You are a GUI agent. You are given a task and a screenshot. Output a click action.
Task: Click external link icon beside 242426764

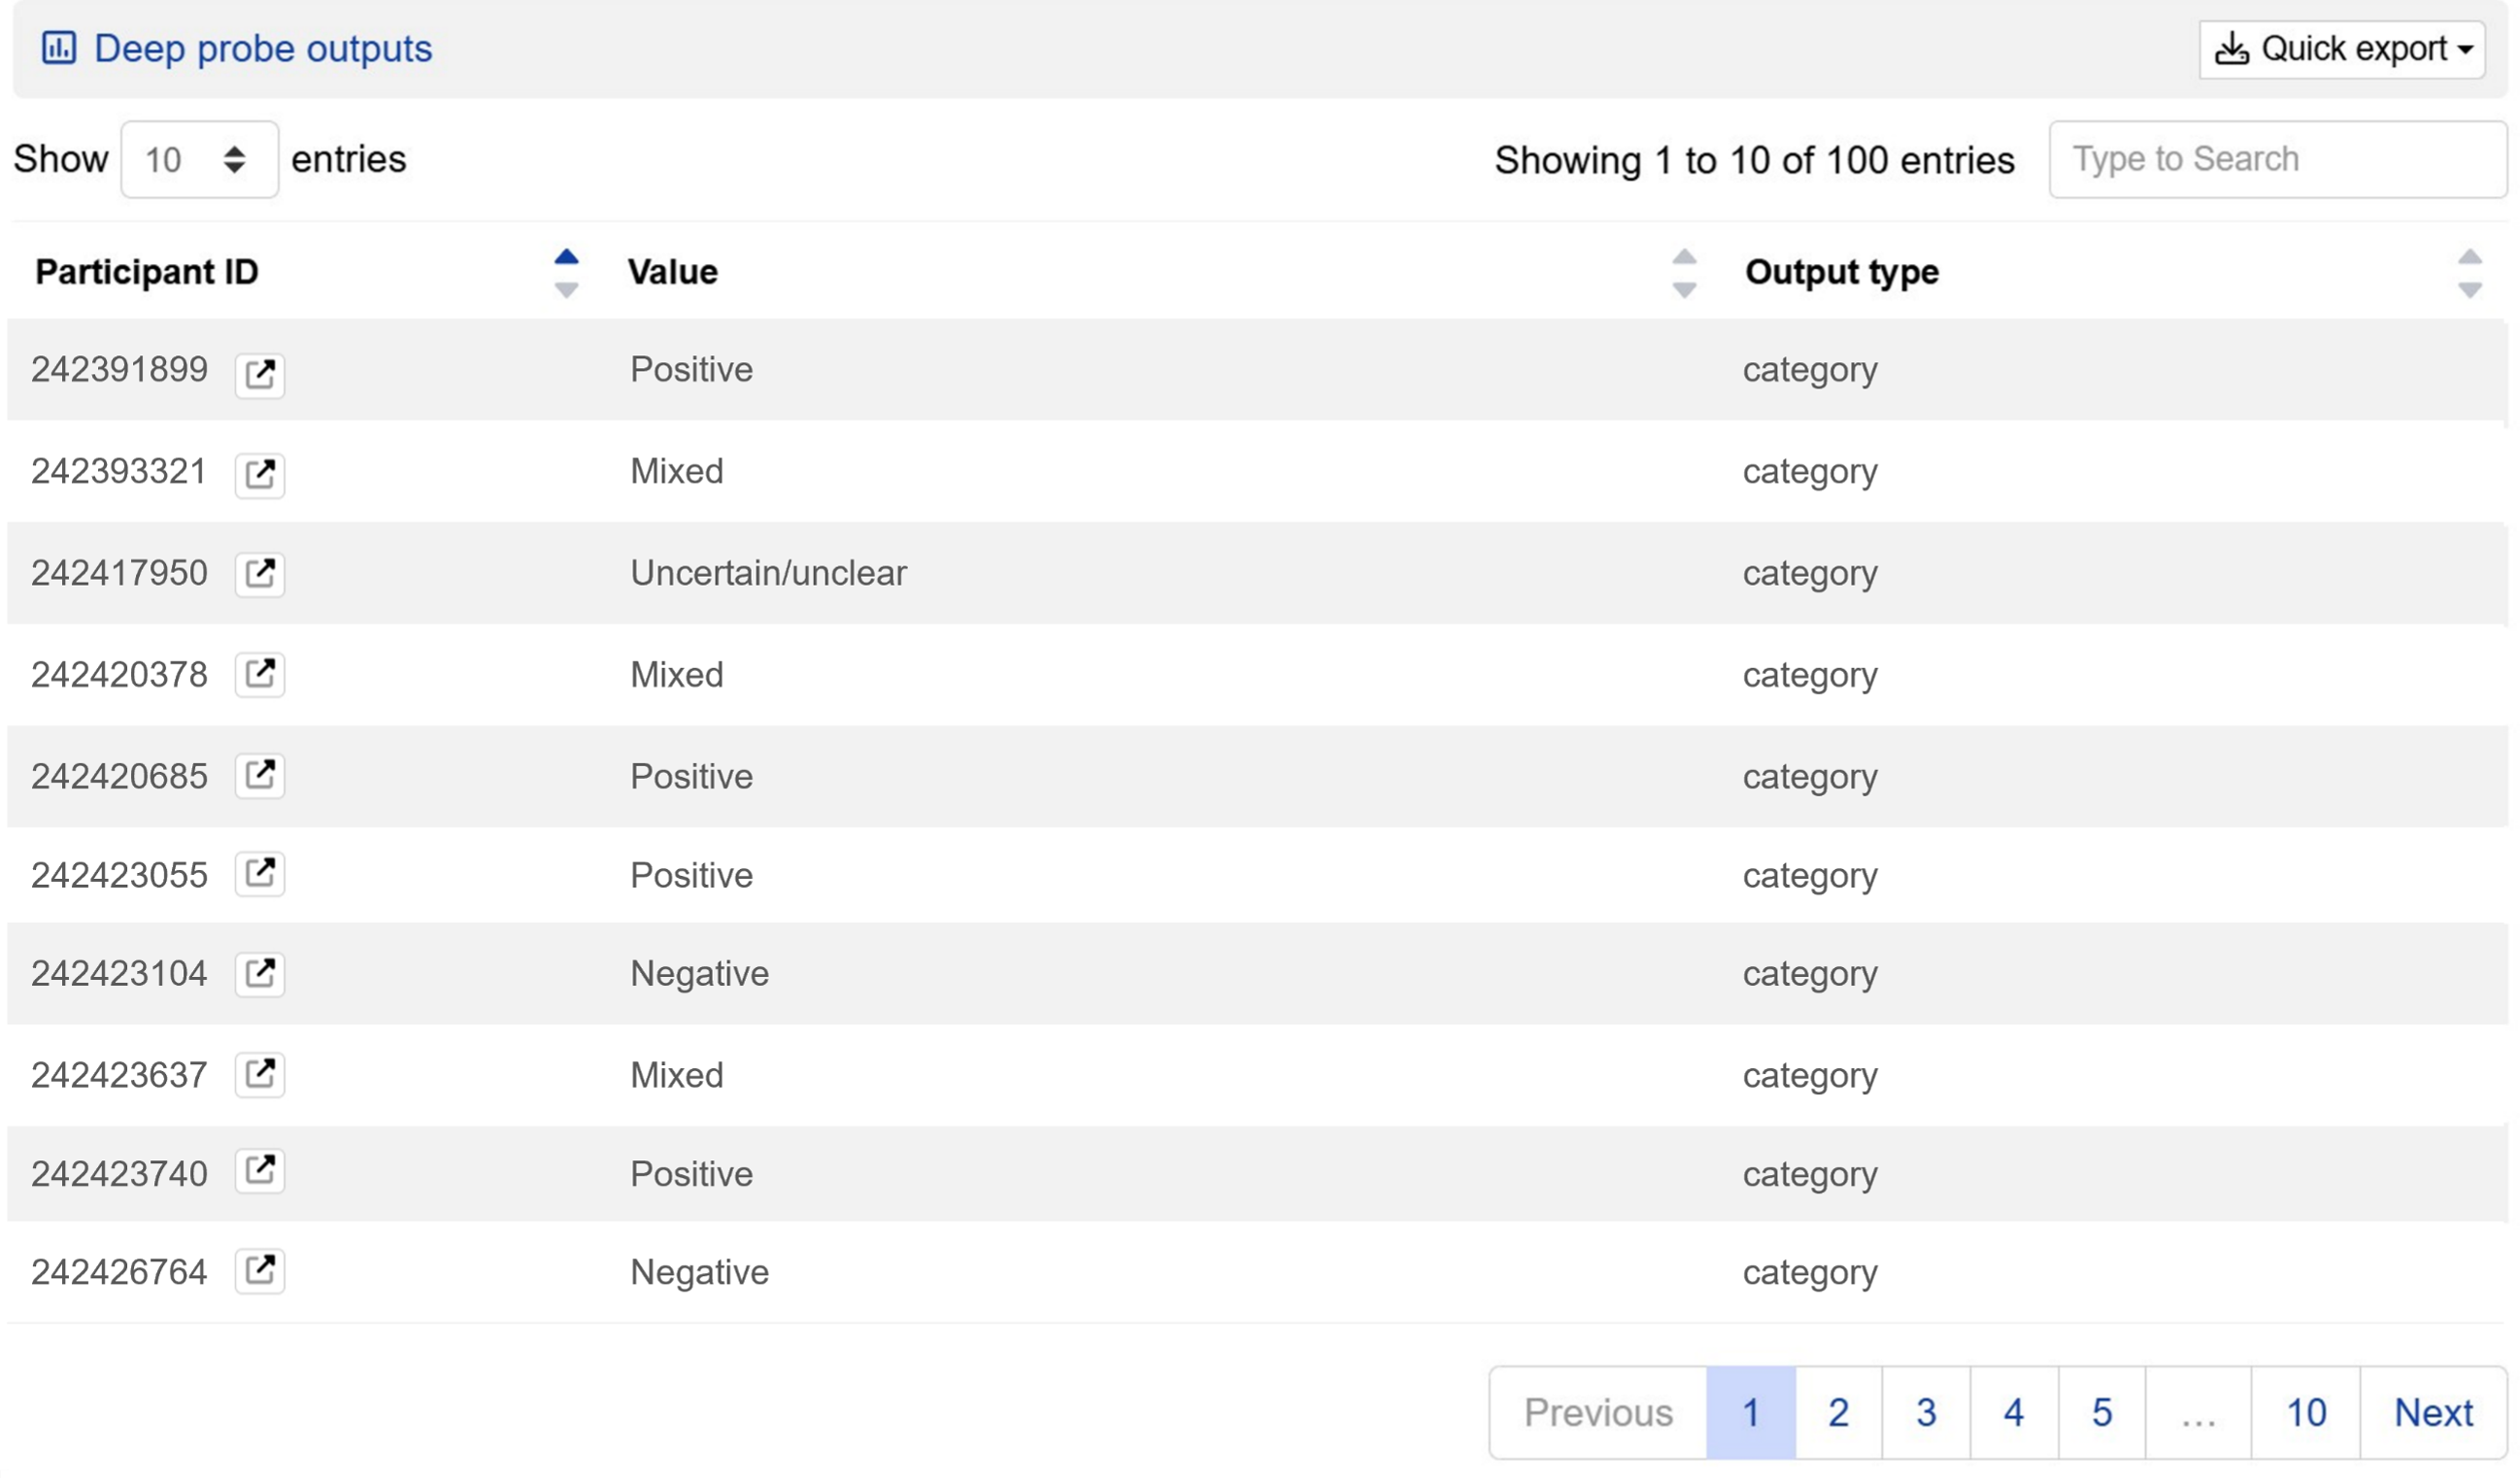(260, 1271)
